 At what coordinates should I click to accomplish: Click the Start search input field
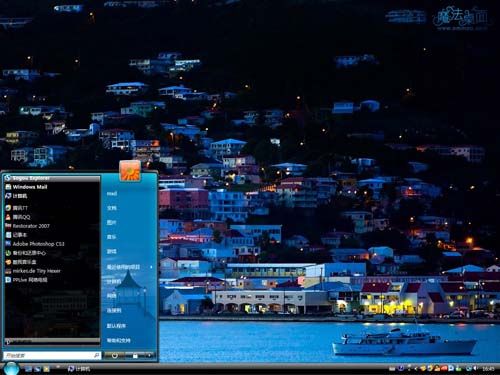(x=52, y=356)
